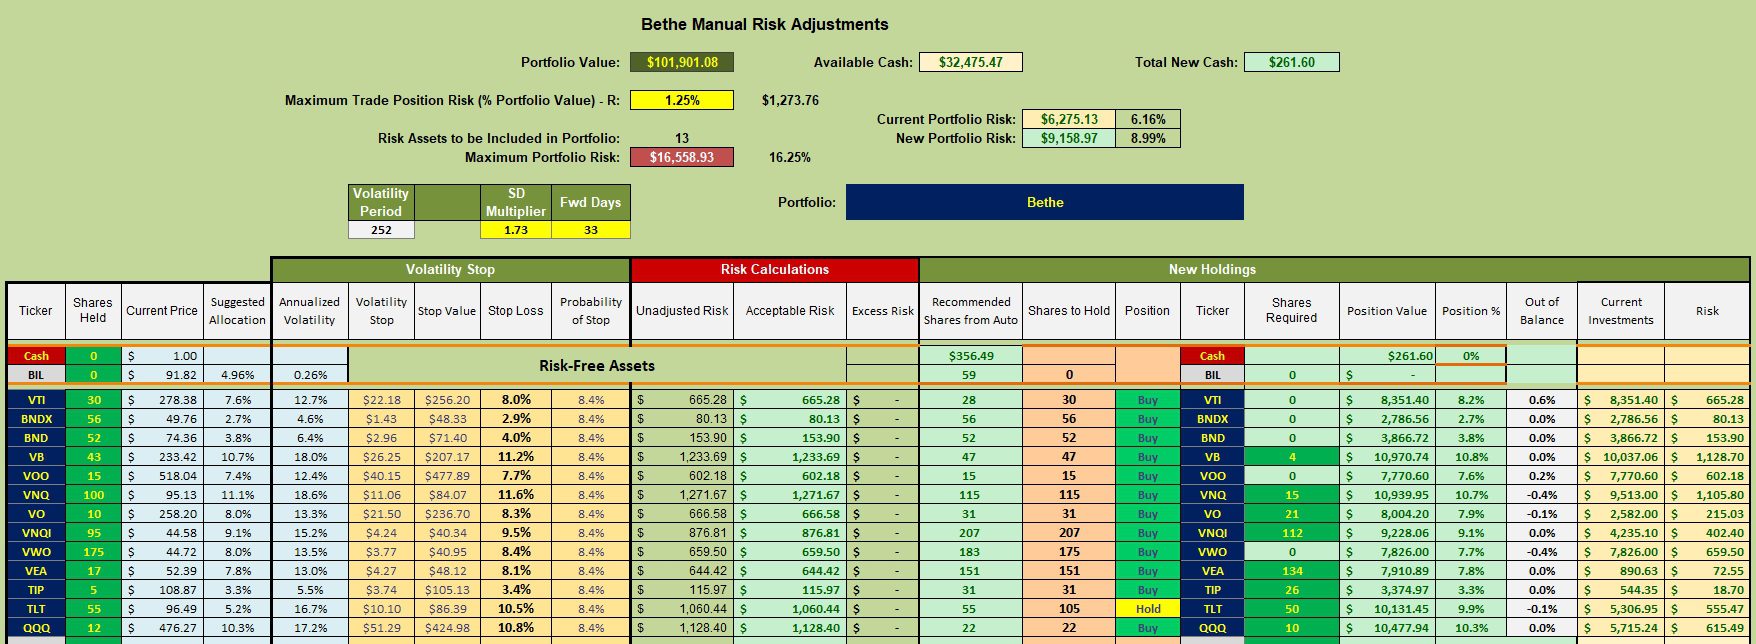Select VNQI acceptable risk 876.81
Screen dimensions: 1756x644
pos(790,533)
